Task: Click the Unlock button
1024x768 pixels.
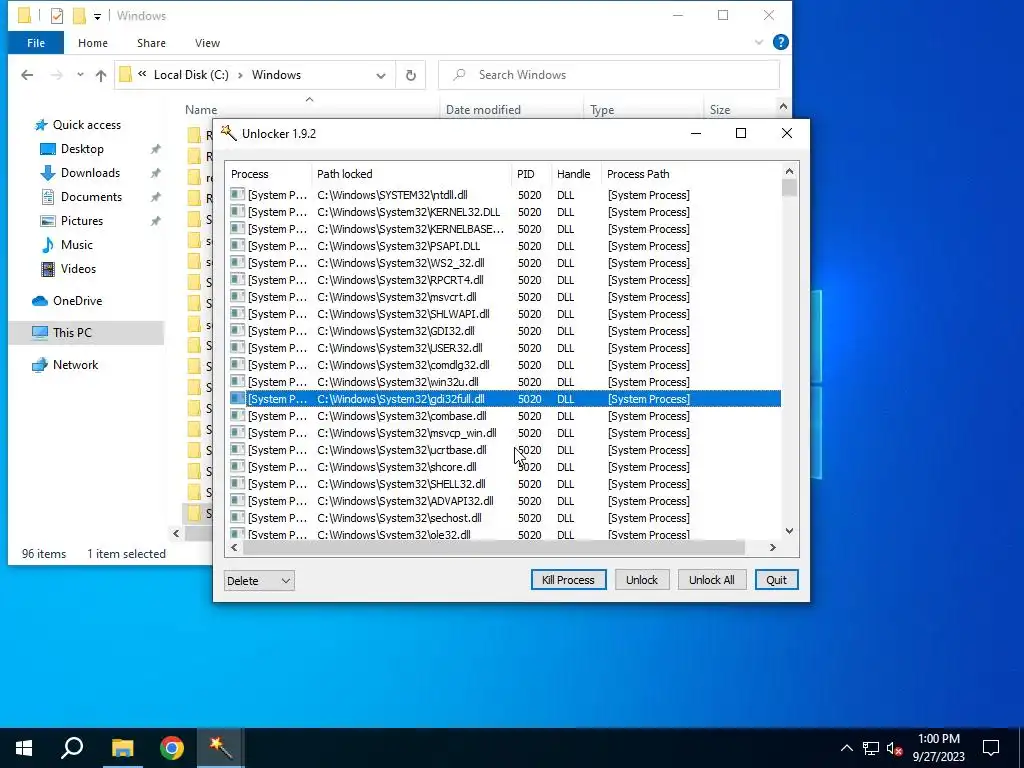Action: pyautogui.click(x=641, y=580)
